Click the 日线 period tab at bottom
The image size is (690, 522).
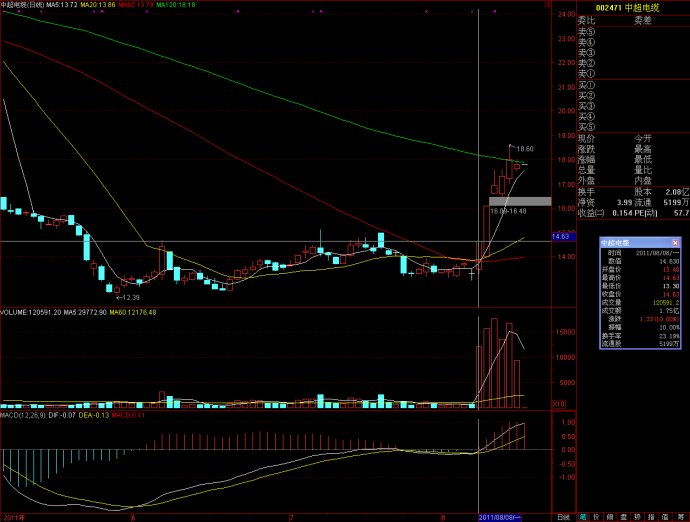(x=564, y=517)
